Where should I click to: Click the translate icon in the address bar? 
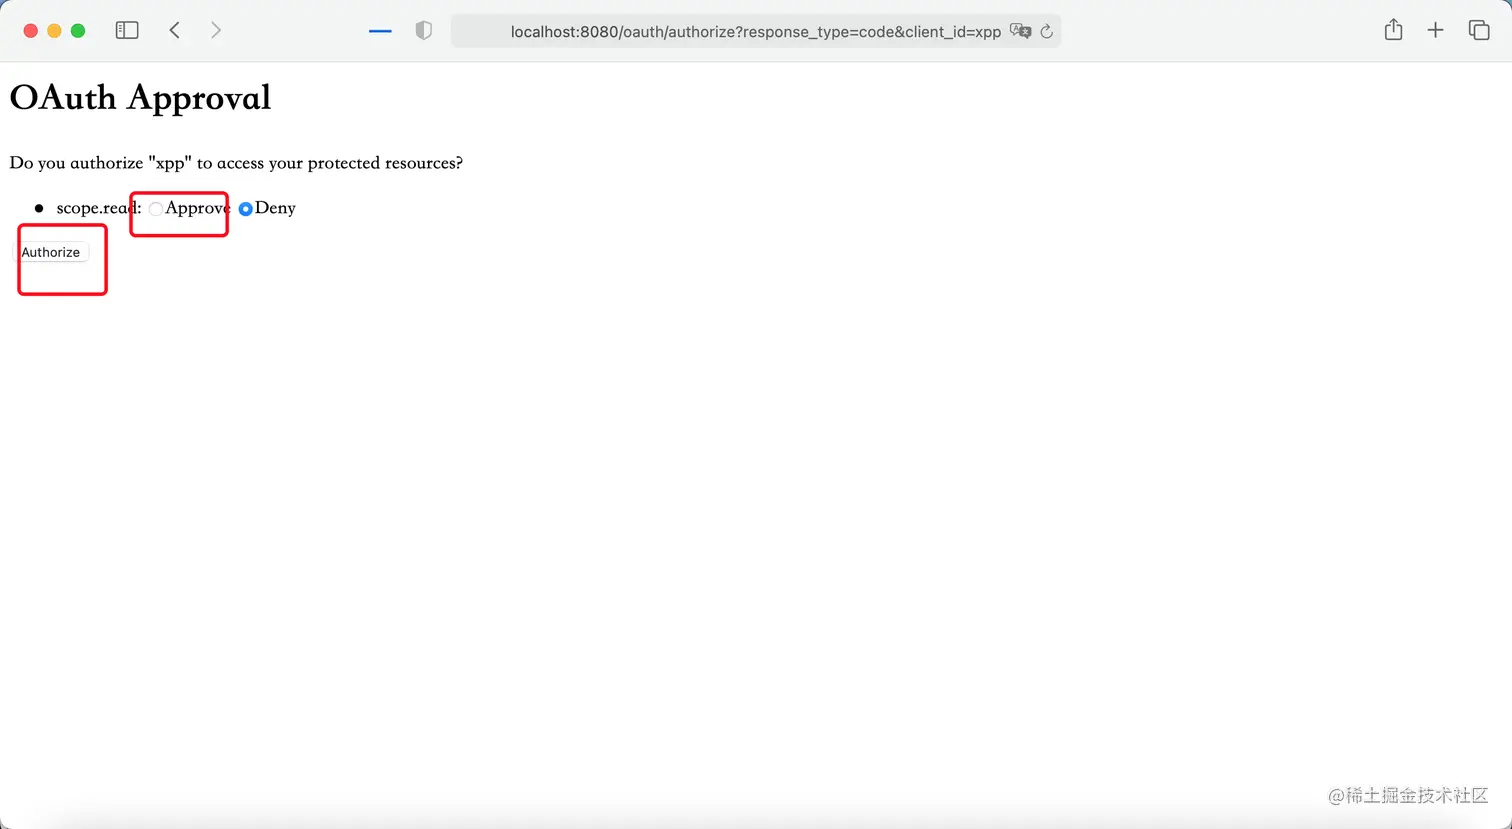pyautogui.click(x=1020, y=31)
